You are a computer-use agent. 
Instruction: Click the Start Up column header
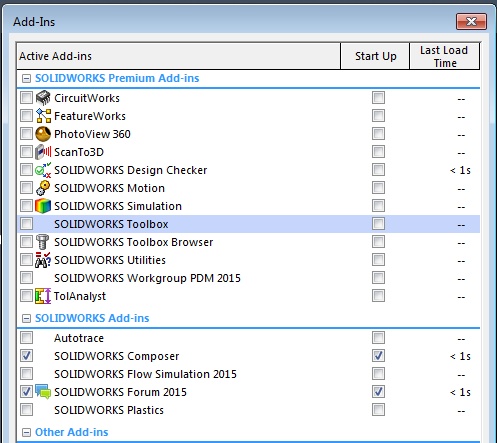375,56
